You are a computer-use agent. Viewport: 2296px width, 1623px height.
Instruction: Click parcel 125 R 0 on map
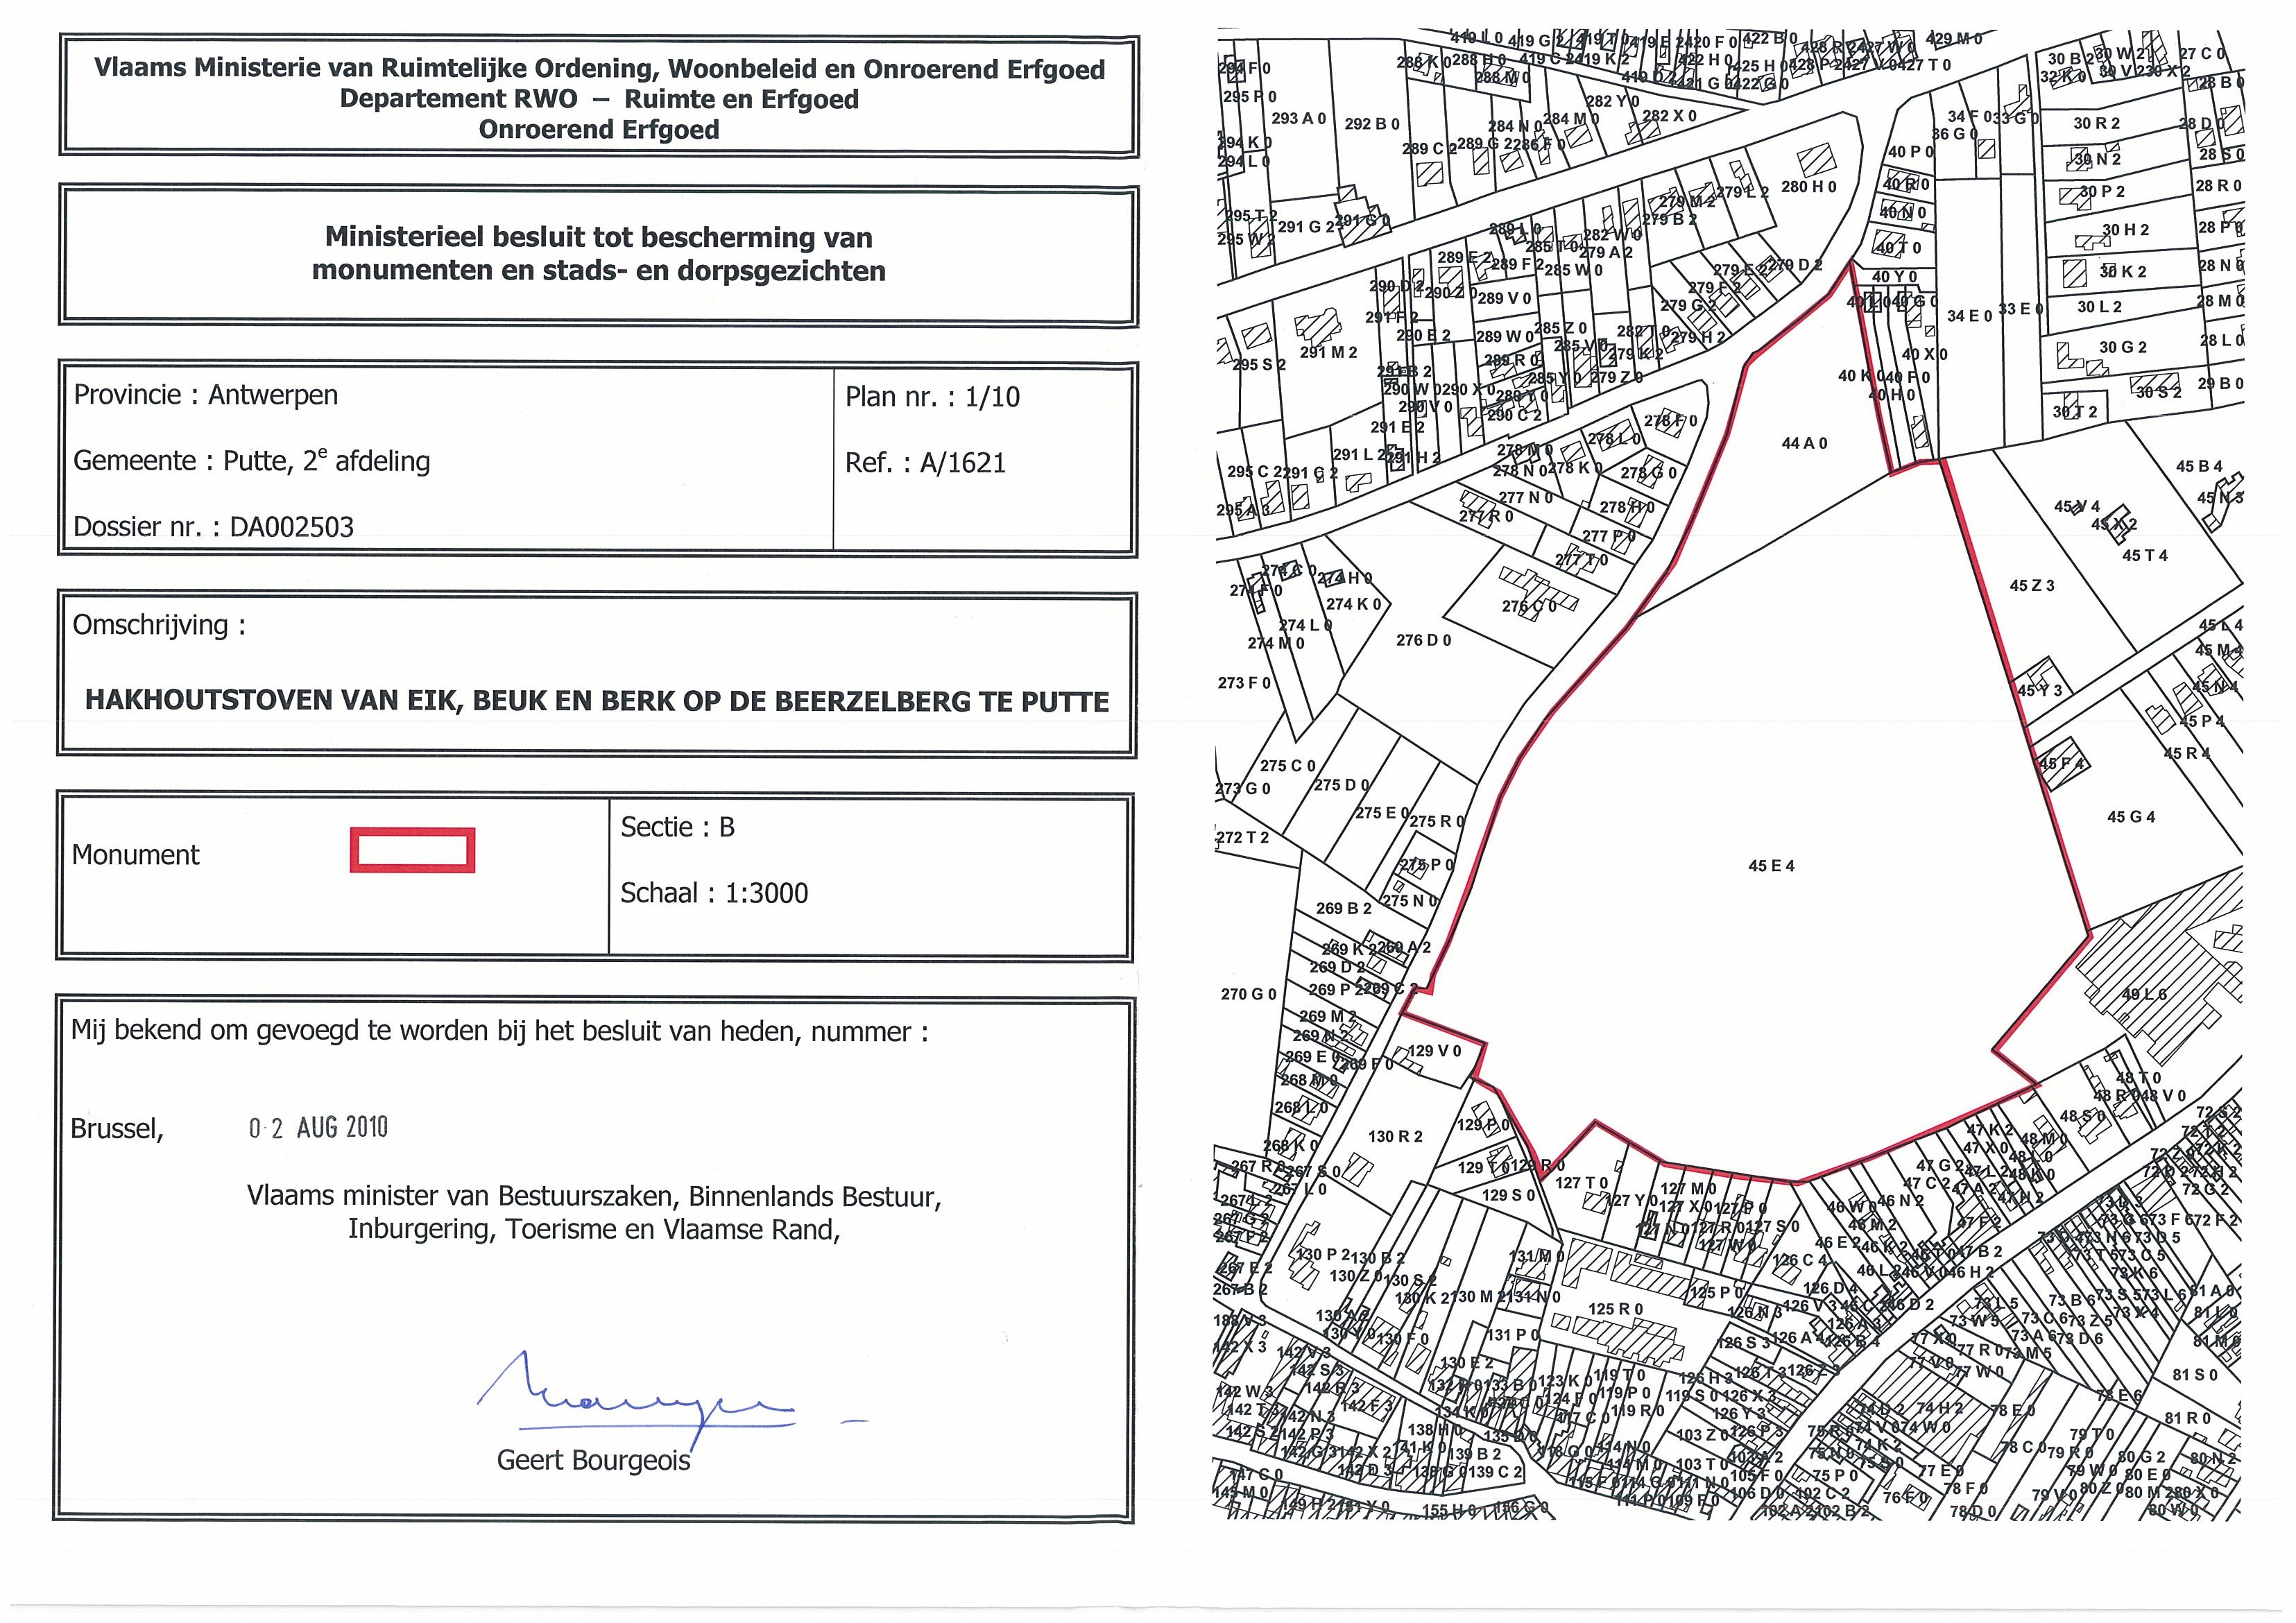tap(1615, 1309)
